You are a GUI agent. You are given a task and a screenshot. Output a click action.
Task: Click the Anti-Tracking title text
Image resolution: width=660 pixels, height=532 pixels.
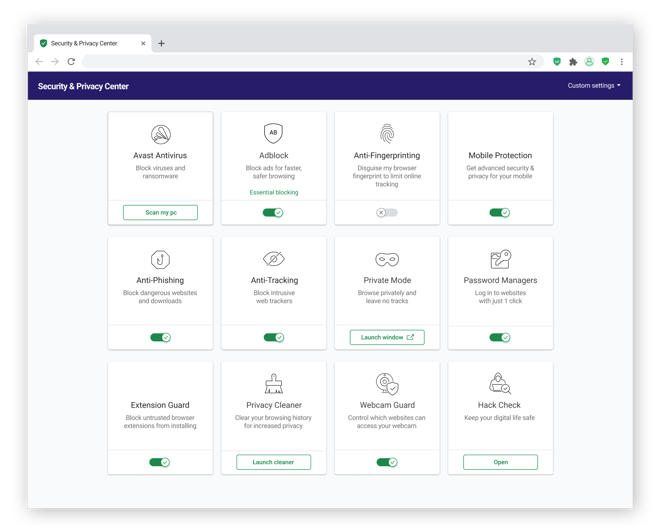coord(274,280)
